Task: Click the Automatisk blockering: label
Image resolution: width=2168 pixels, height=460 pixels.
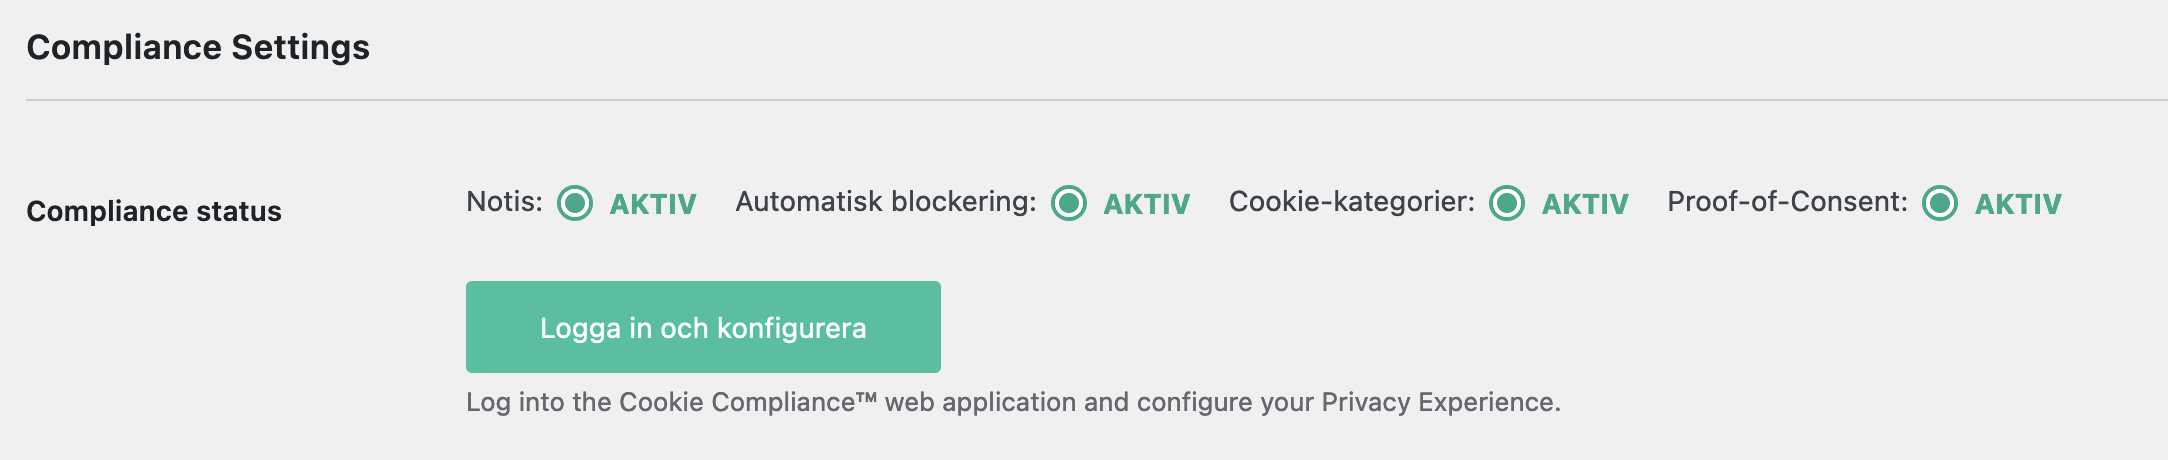Action: coord(886,202)
